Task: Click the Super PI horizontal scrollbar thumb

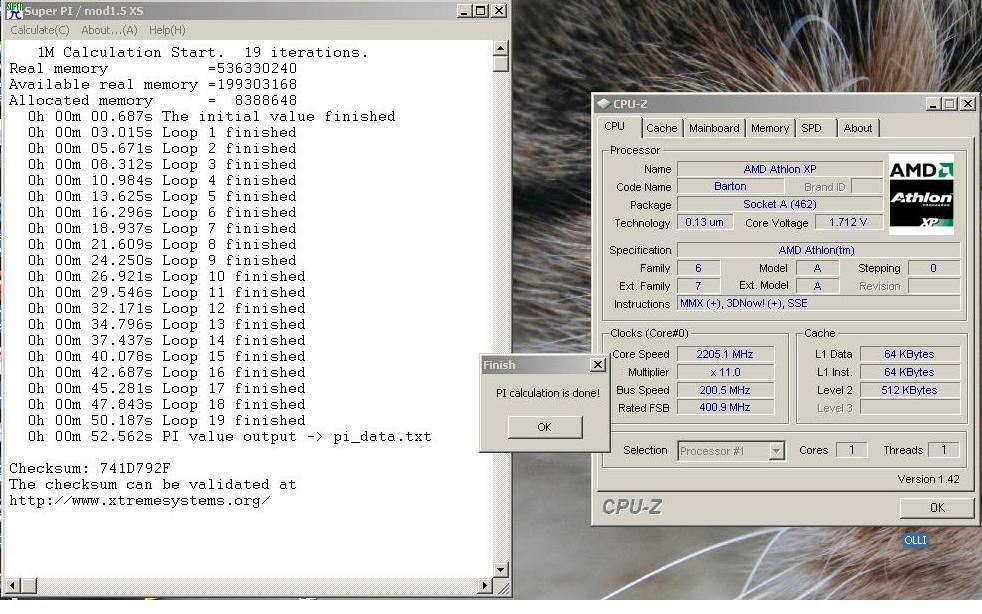Action: pos(28,585)
